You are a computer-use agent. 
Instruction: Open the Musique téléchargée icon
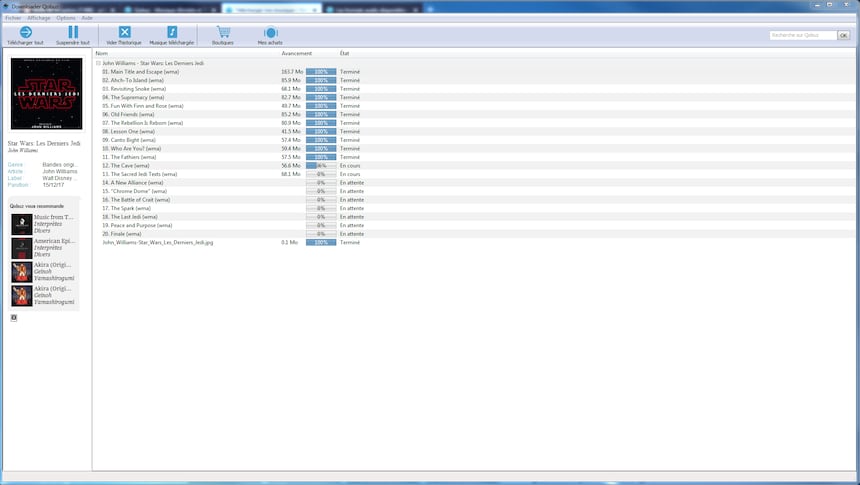coord(172,32)
